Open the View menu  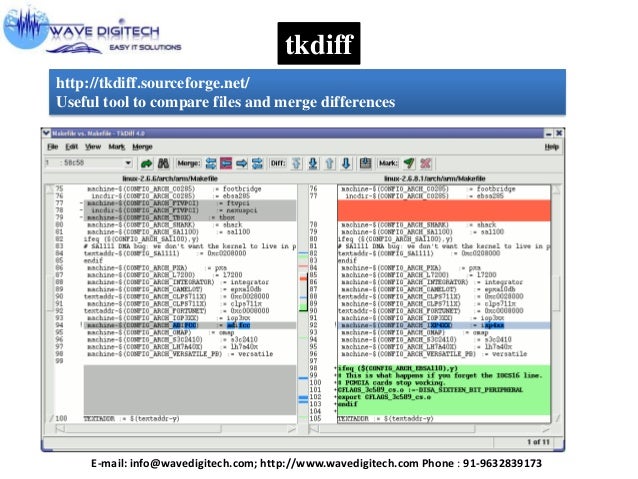coord(93,147)
